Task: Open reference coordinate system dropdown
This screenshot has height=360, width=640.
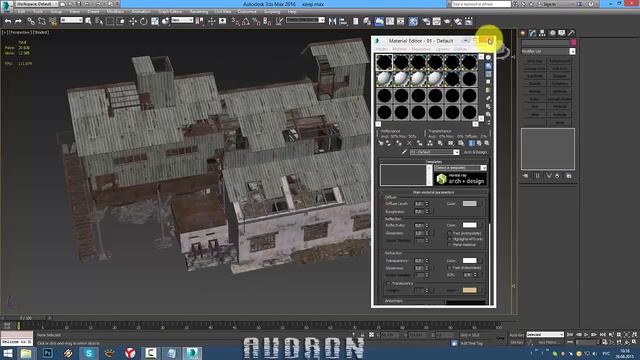Action: click(182, 20)
